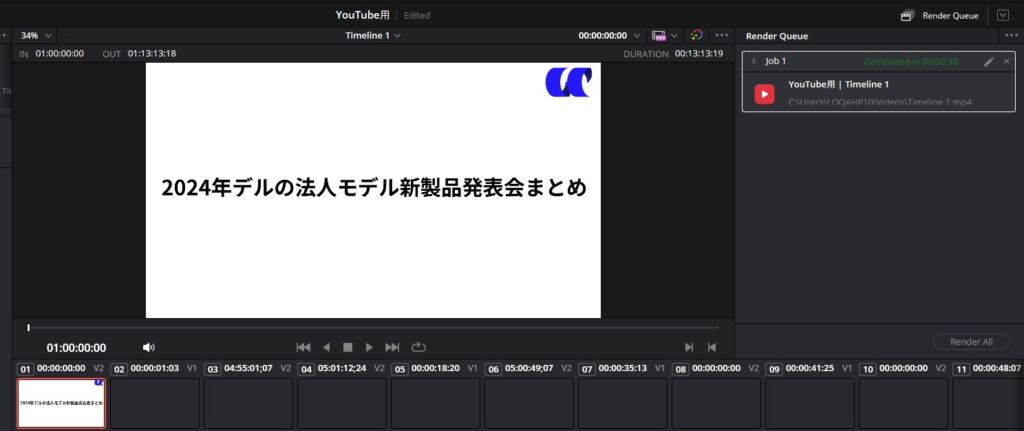The image size is (1024, 431).
Task: Click the proxy/timeline playback FX icon
Action: click(659, 35)
